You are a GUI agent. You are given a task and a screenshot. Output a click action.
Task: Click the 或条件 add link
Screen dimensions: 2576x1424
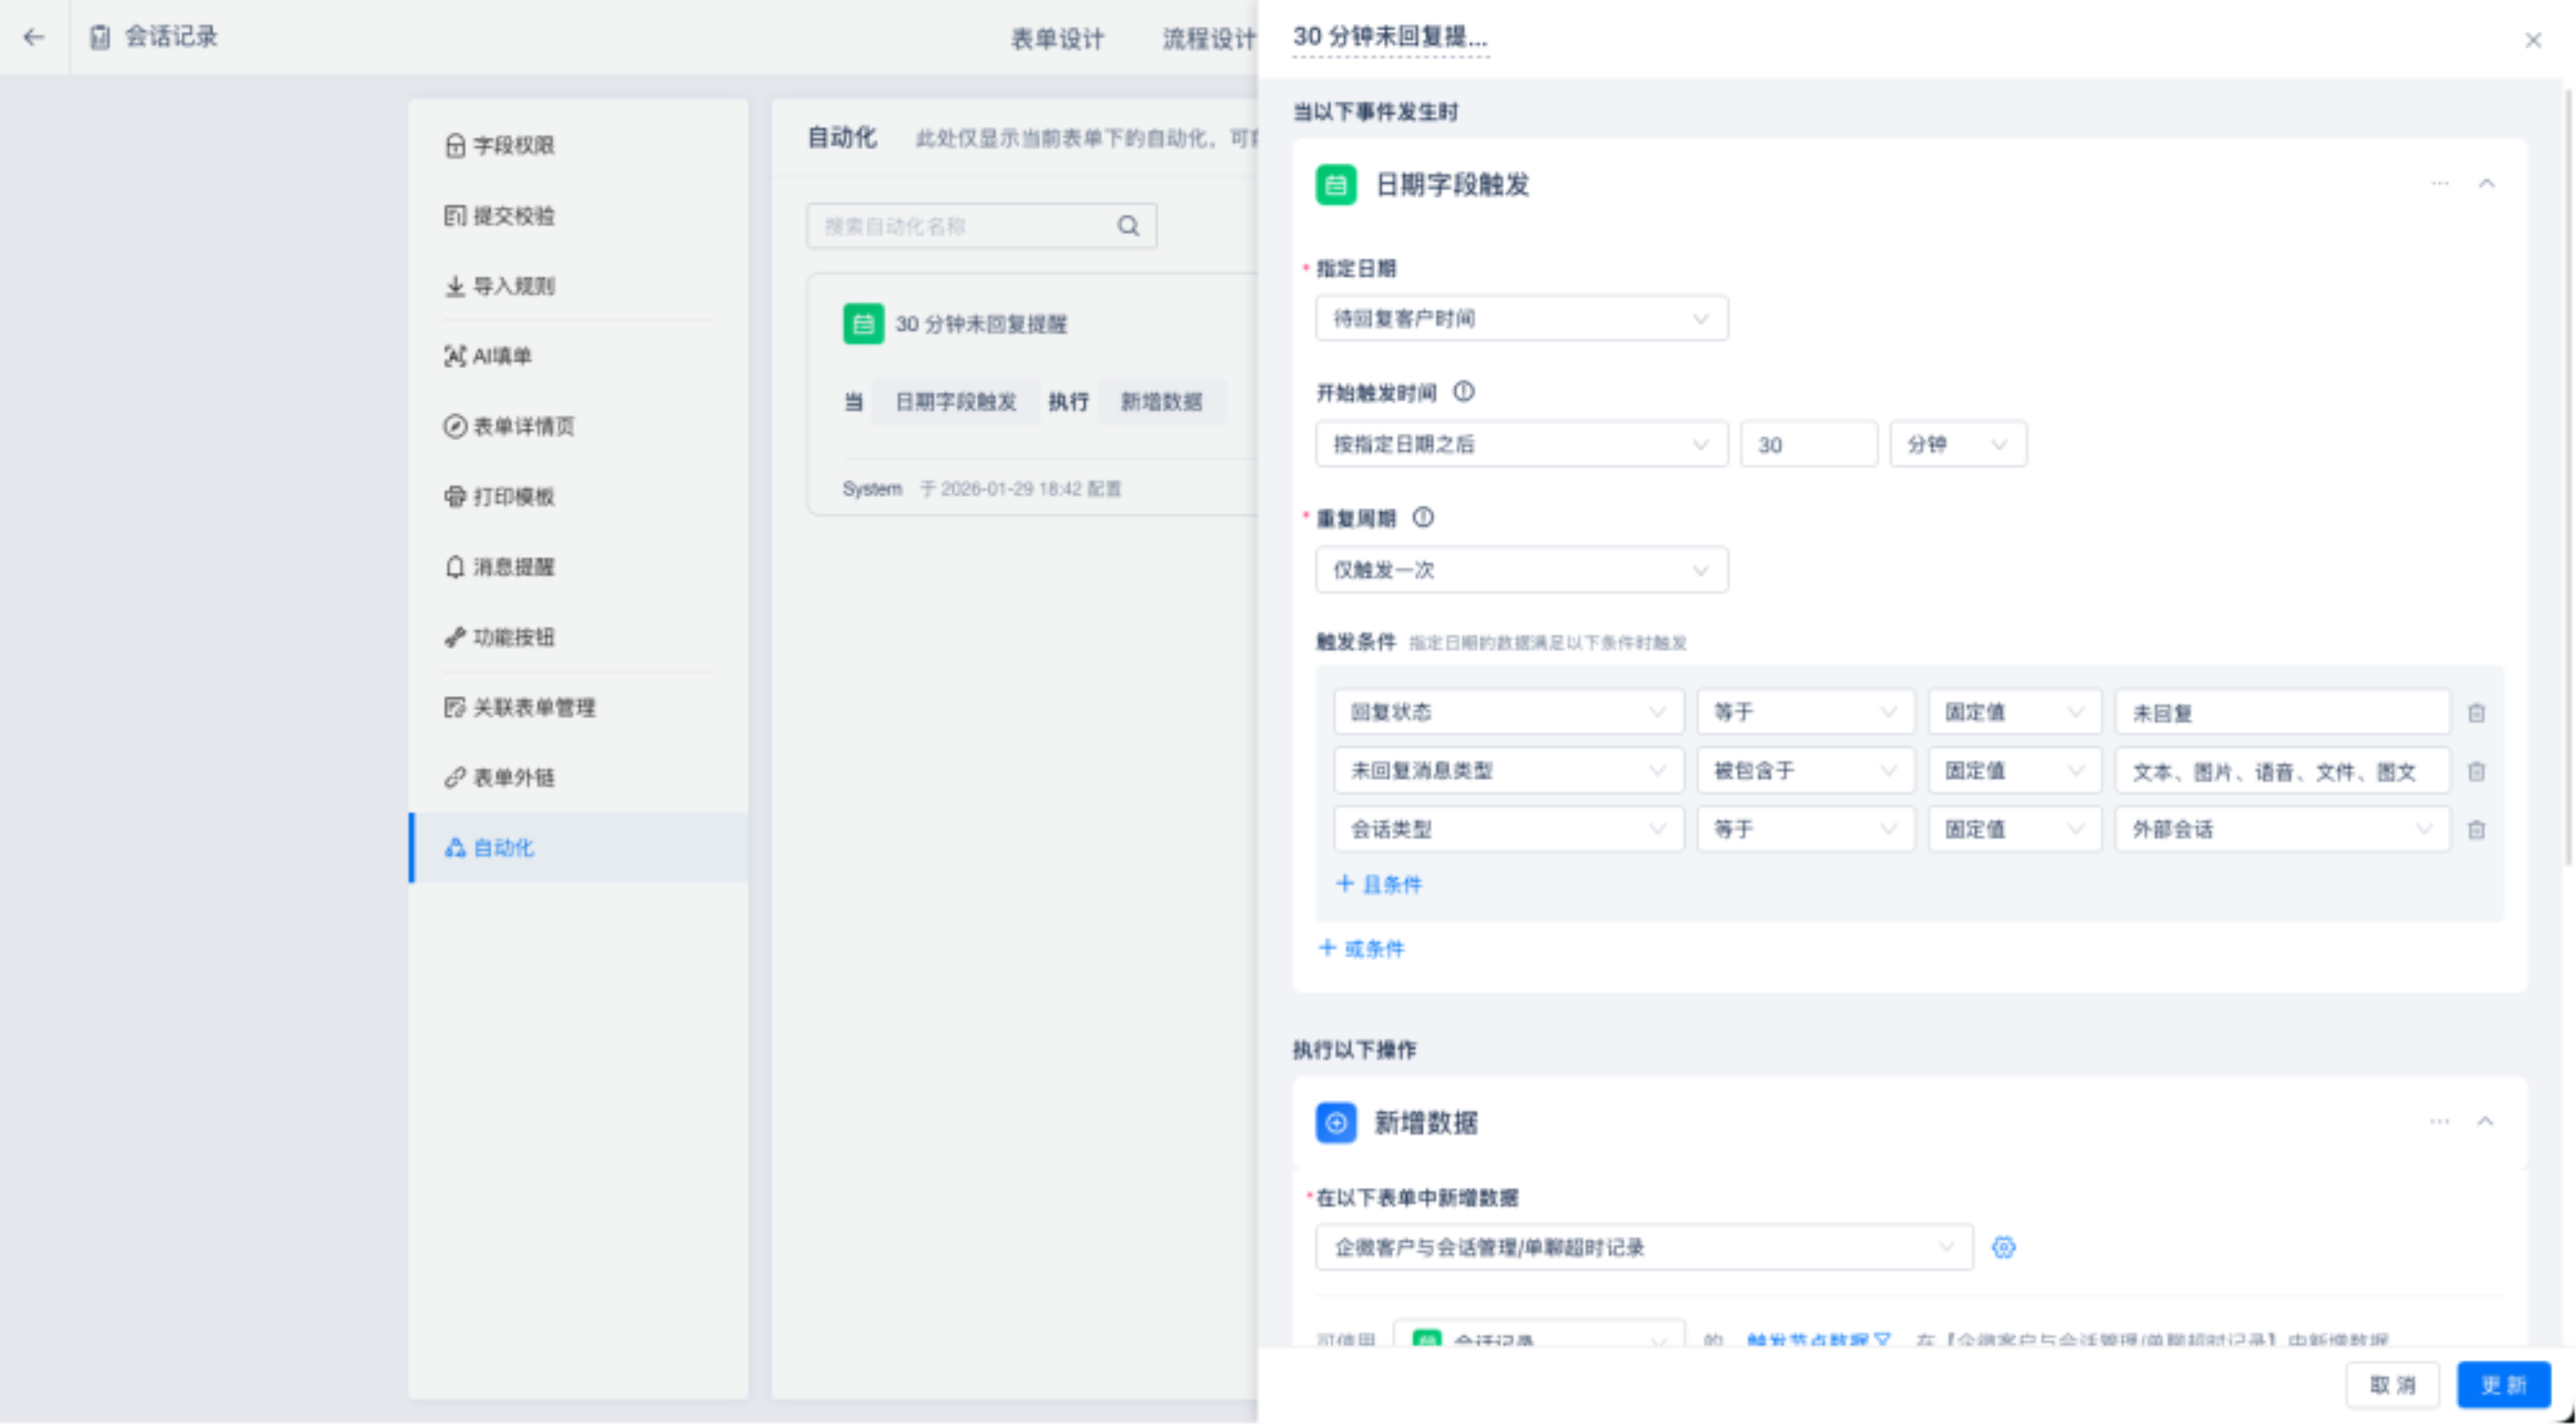tap(1362, 949)
